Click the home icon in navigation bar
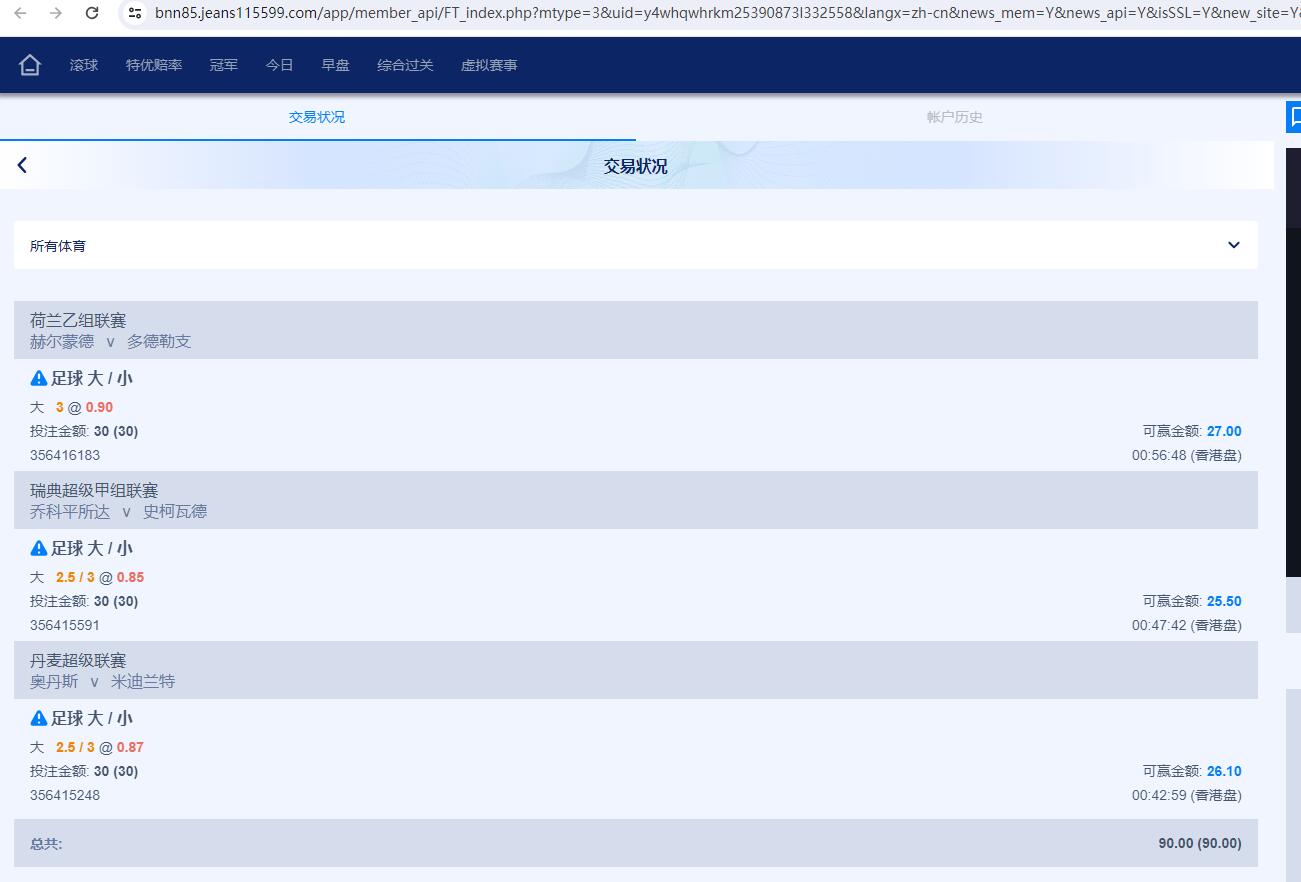This screenshot has width=1301, height=882. tap(30, 65)
